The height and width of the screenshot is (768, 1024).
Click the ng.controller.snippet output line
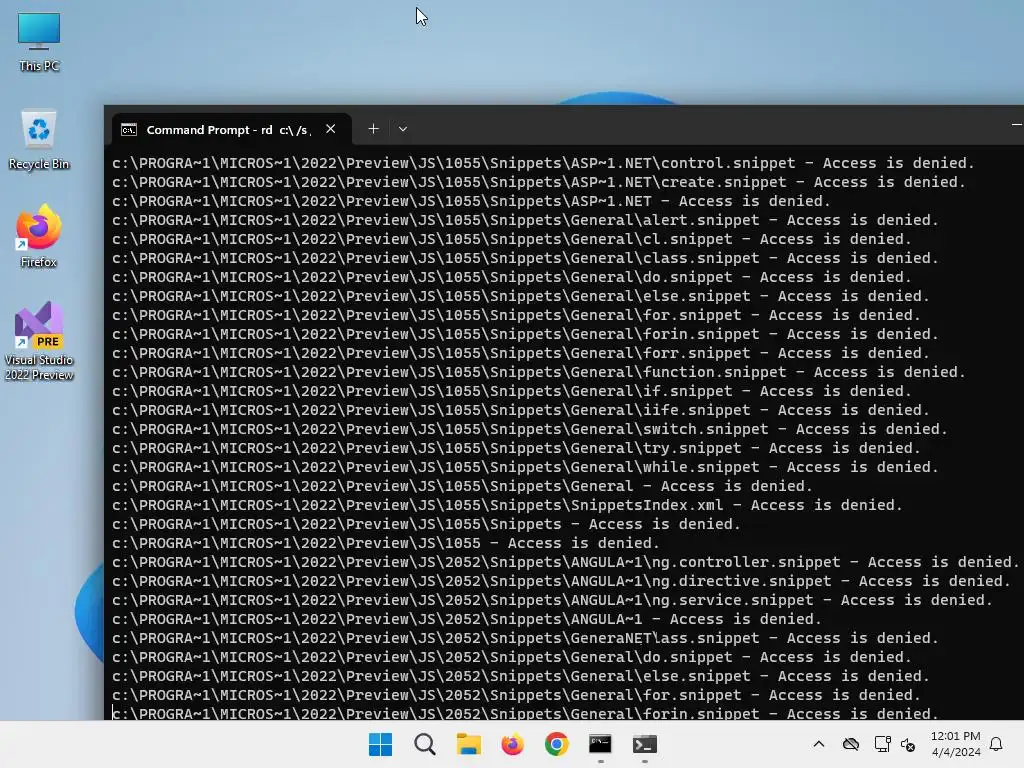pos(566,562)
